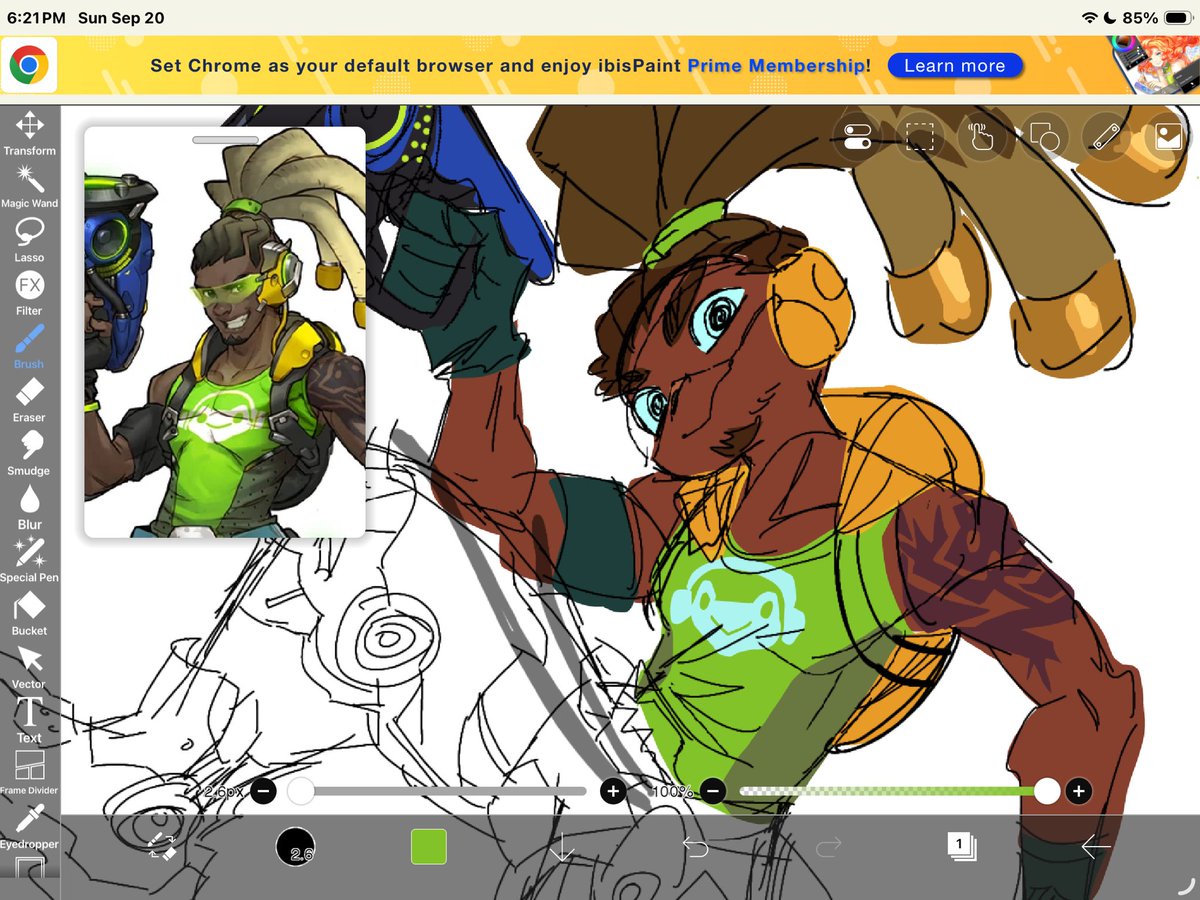Toggle the view options switch icon
Screen dimensions: 1200x900
[x=858, y=137]
